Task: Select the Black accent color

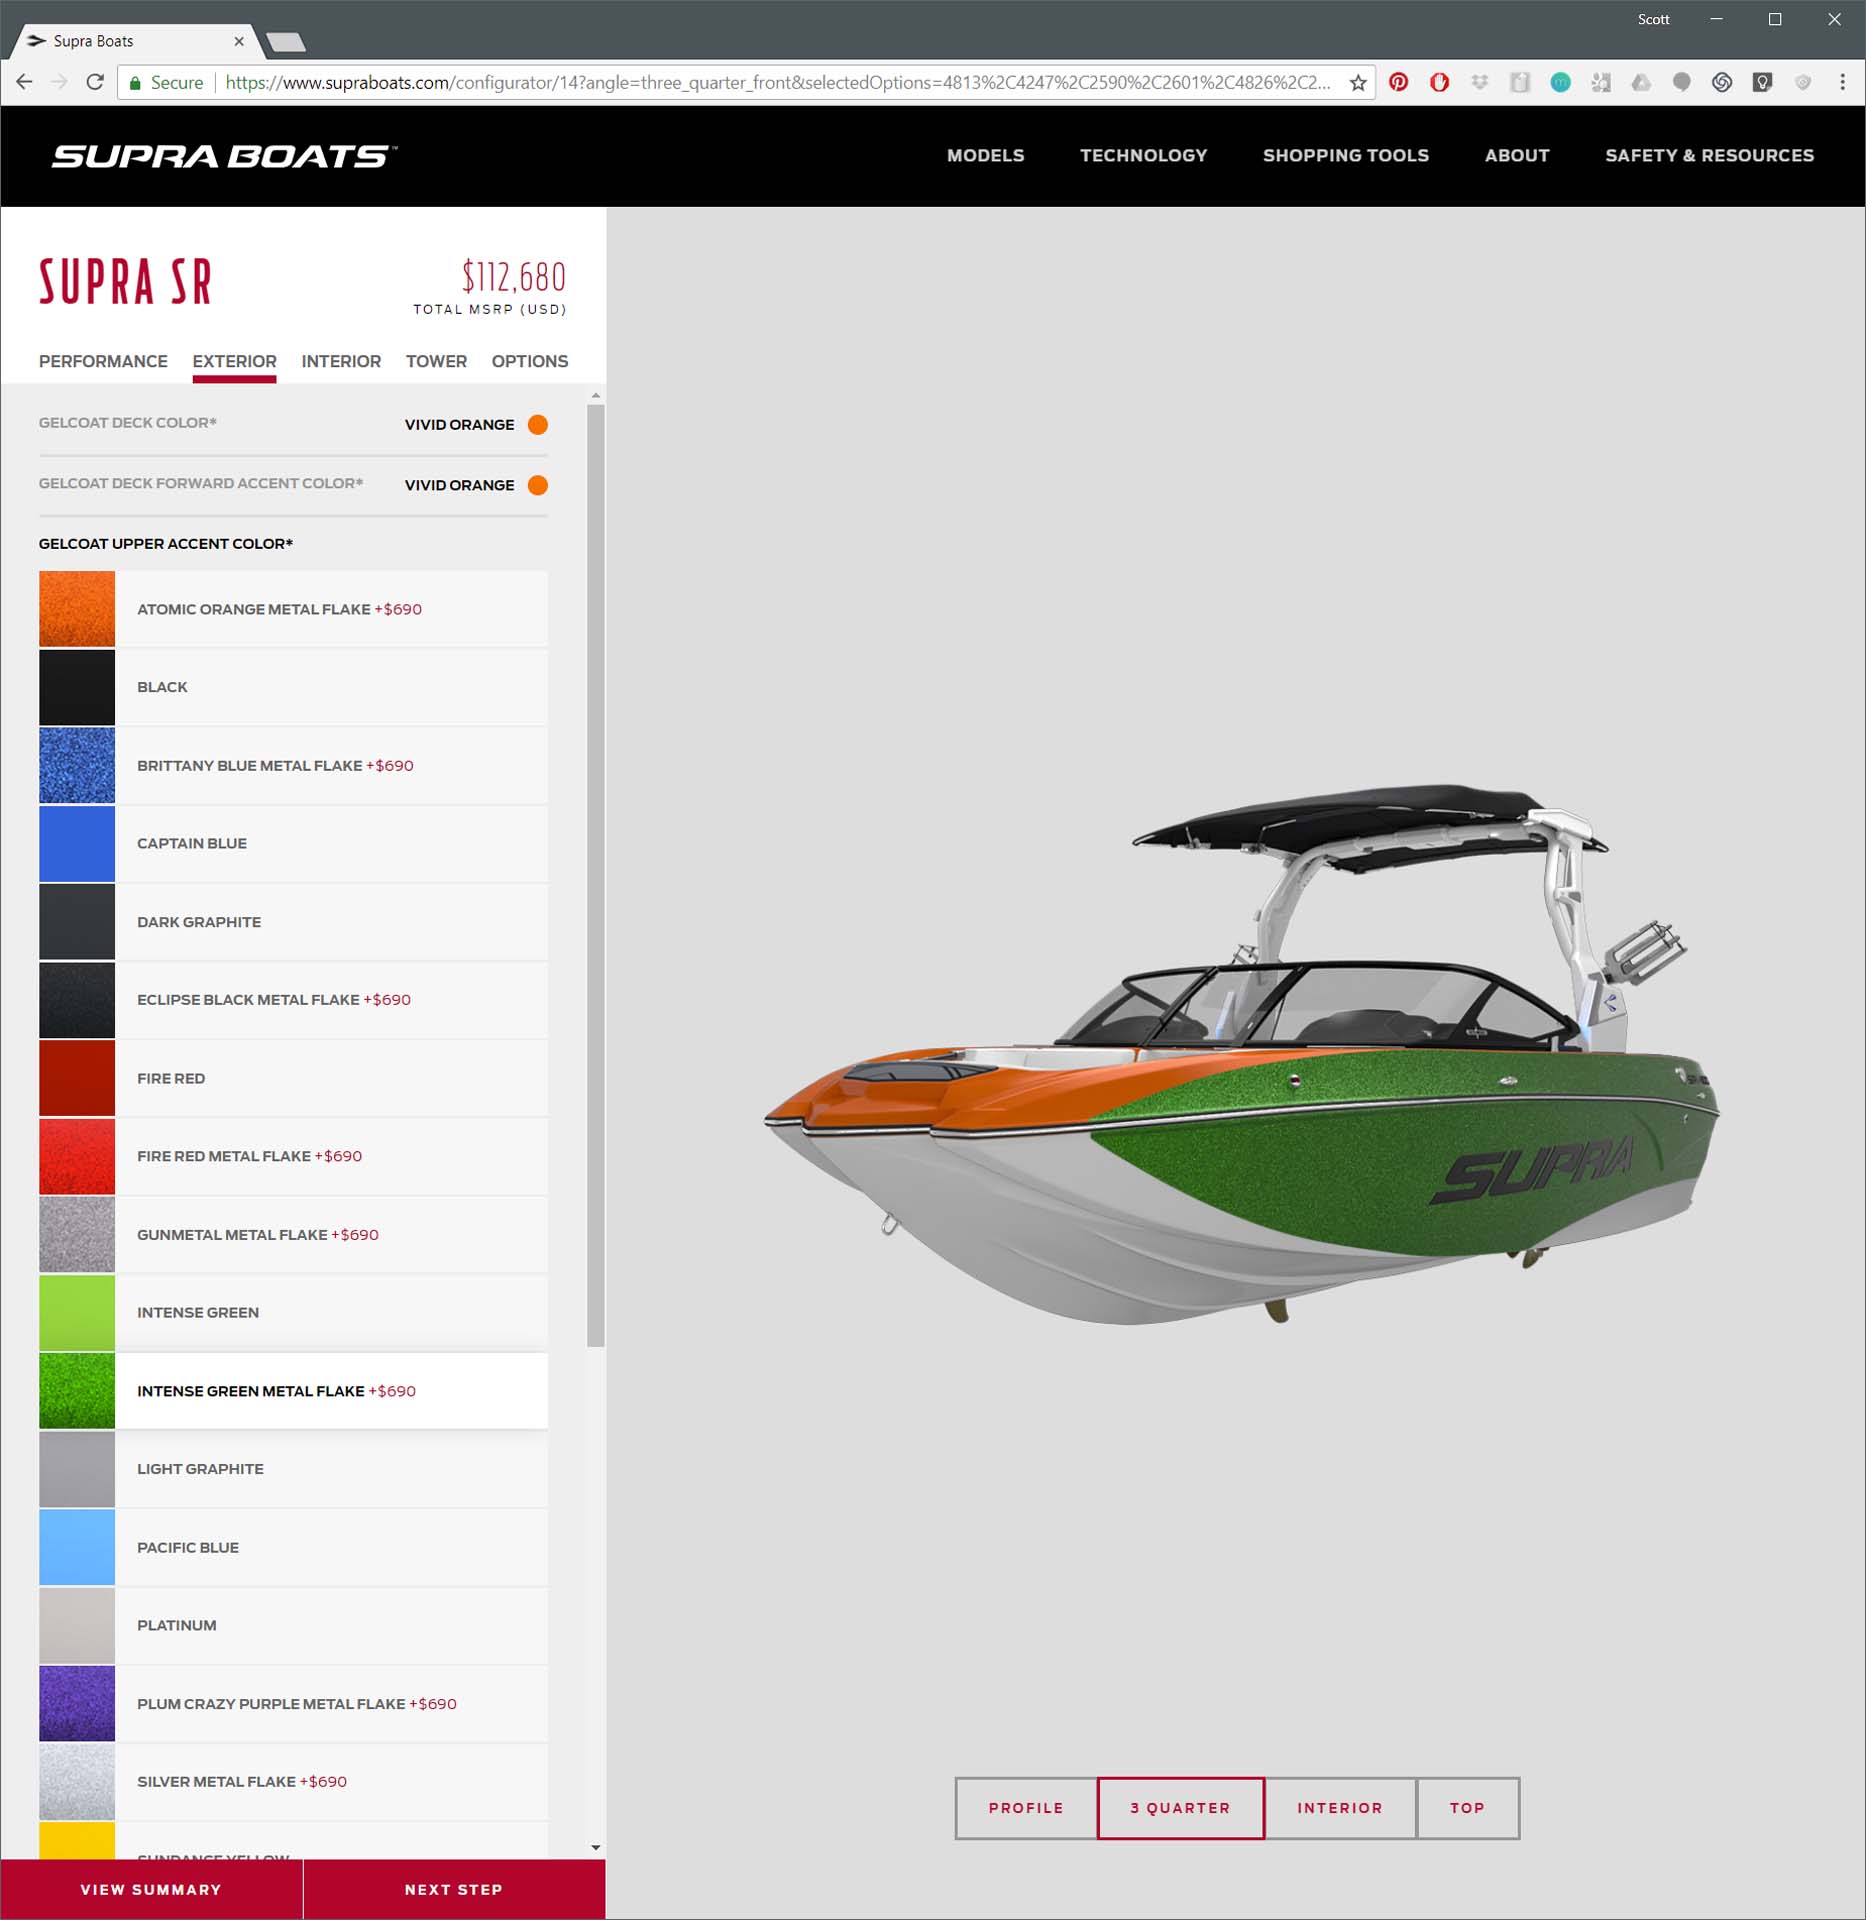Action: 293,687
